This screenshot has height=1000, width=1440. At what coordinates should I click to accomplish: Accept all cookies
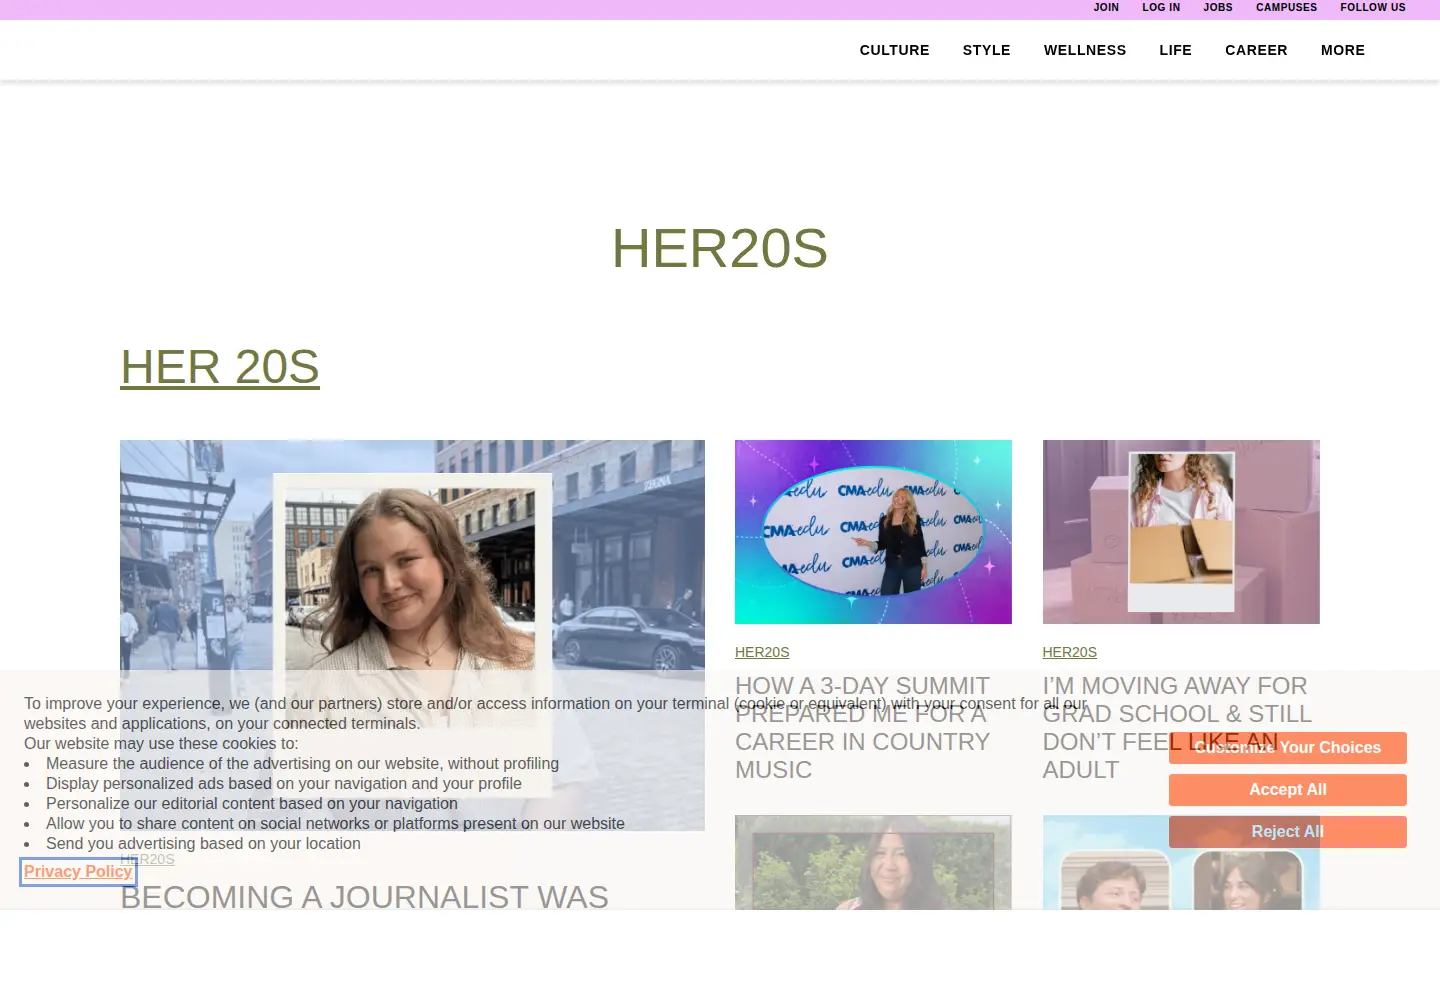[1288, 790]
